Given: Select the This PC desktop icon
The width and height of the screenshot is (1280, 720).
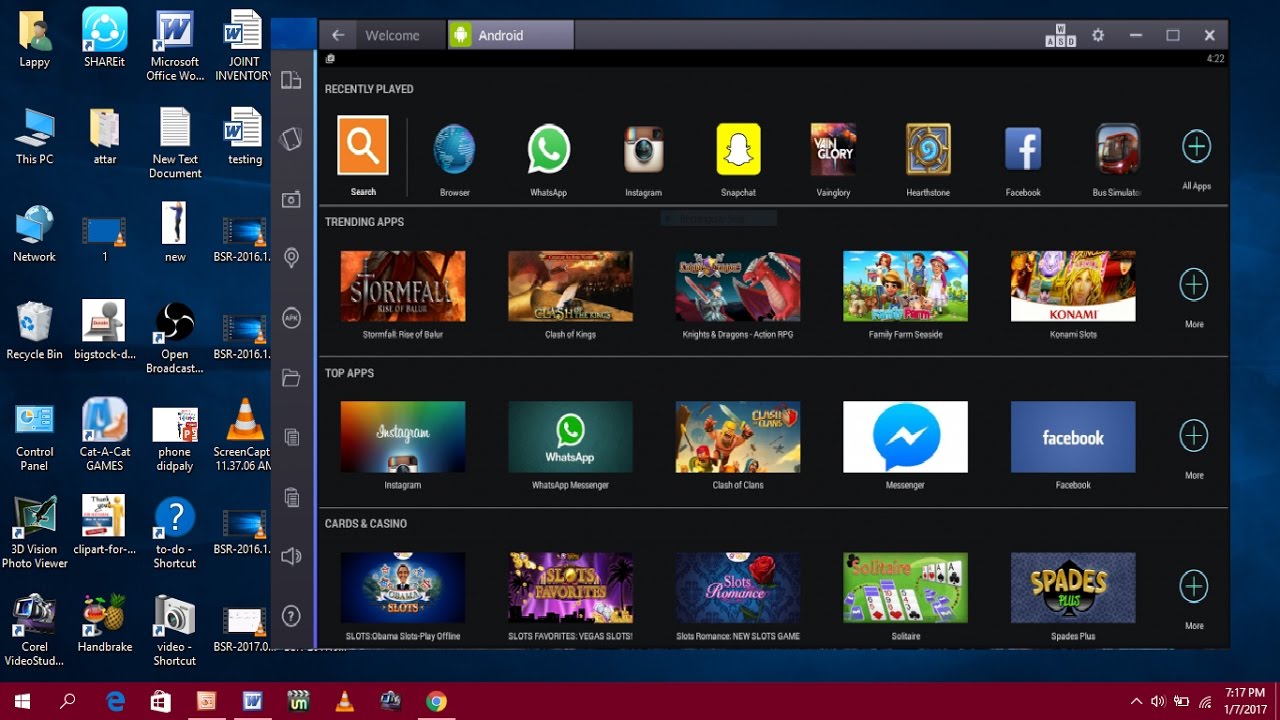Looking at the screenshot, I should click(35, 136).
